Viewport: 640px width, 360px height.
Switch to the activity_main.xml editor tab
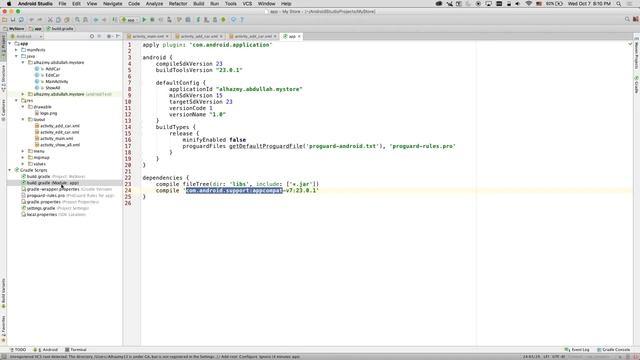[148, 36]
